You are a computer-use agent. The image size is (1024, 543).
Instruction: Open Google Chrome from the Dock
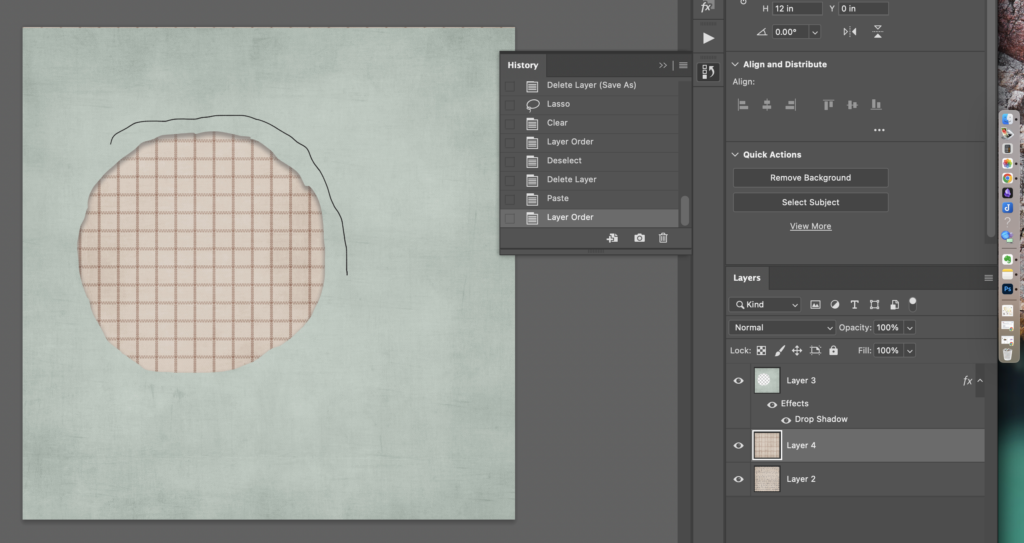(x=1008, y=178)
